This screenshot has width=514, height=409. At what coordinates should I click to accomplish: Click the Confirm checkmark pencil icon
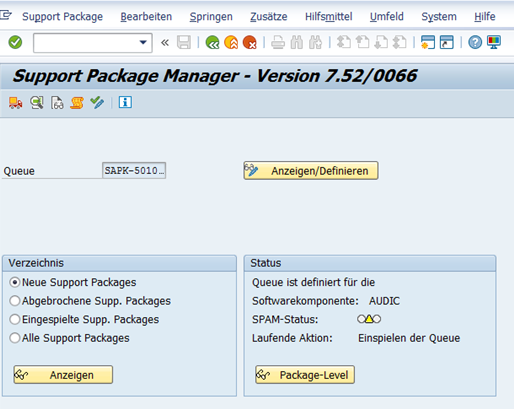(97, 103)
